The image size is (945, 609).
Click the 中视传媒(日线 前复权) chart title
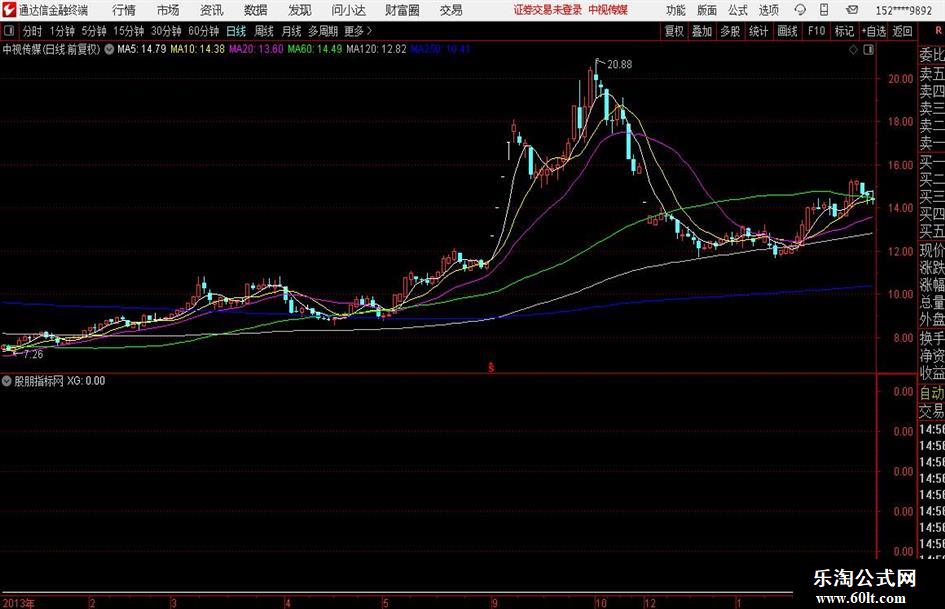51,49
